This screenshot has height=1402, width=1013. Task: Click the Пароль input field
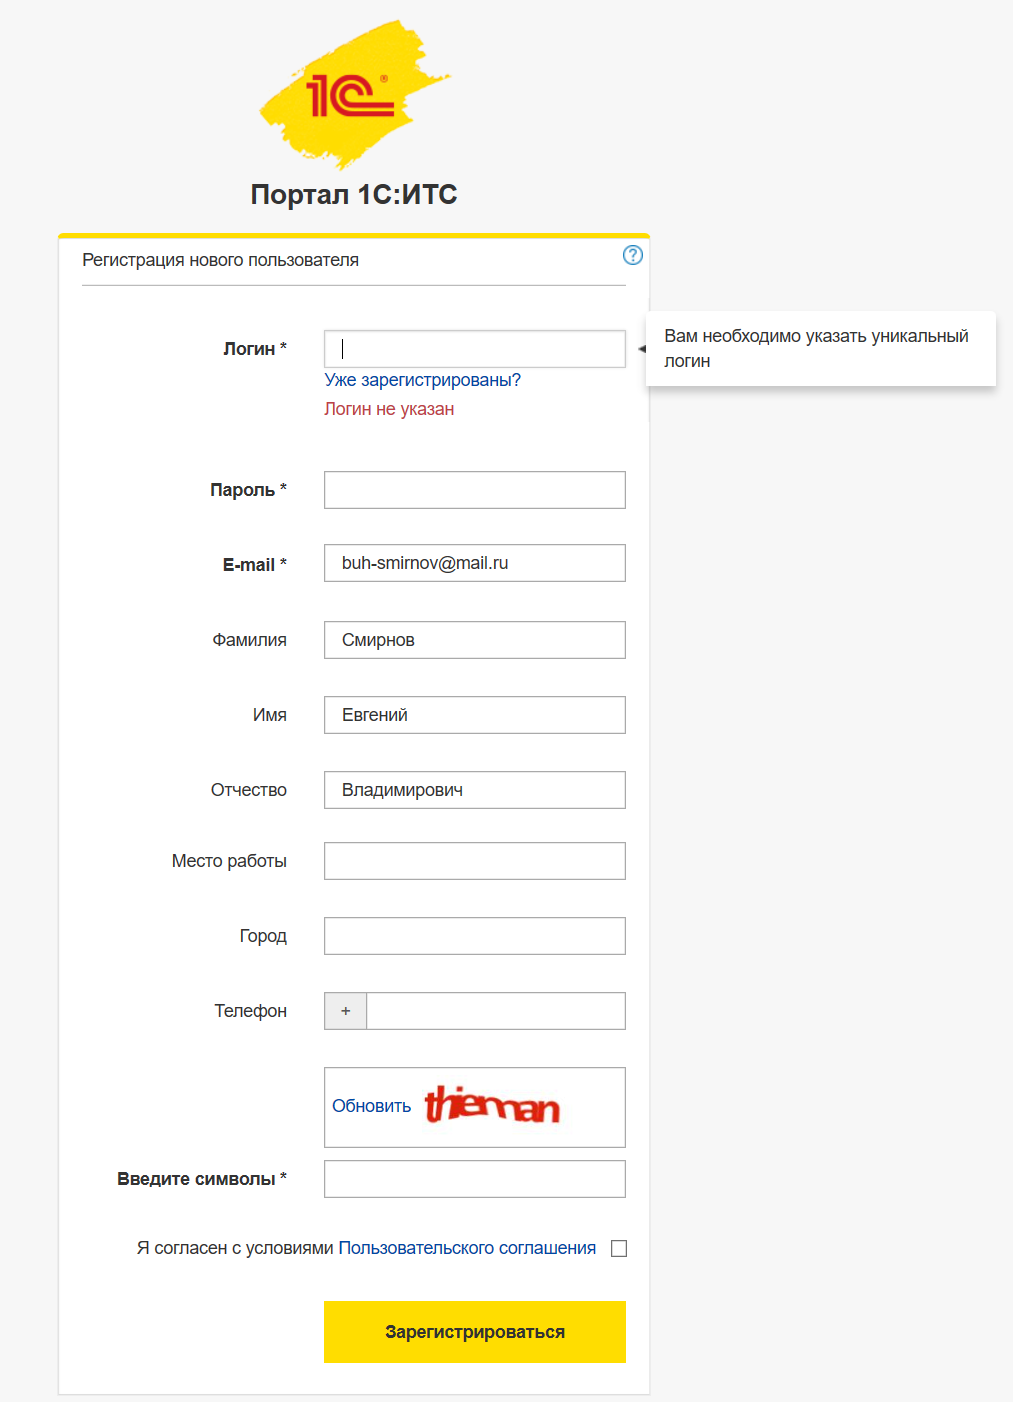click(x=475, y=490)
